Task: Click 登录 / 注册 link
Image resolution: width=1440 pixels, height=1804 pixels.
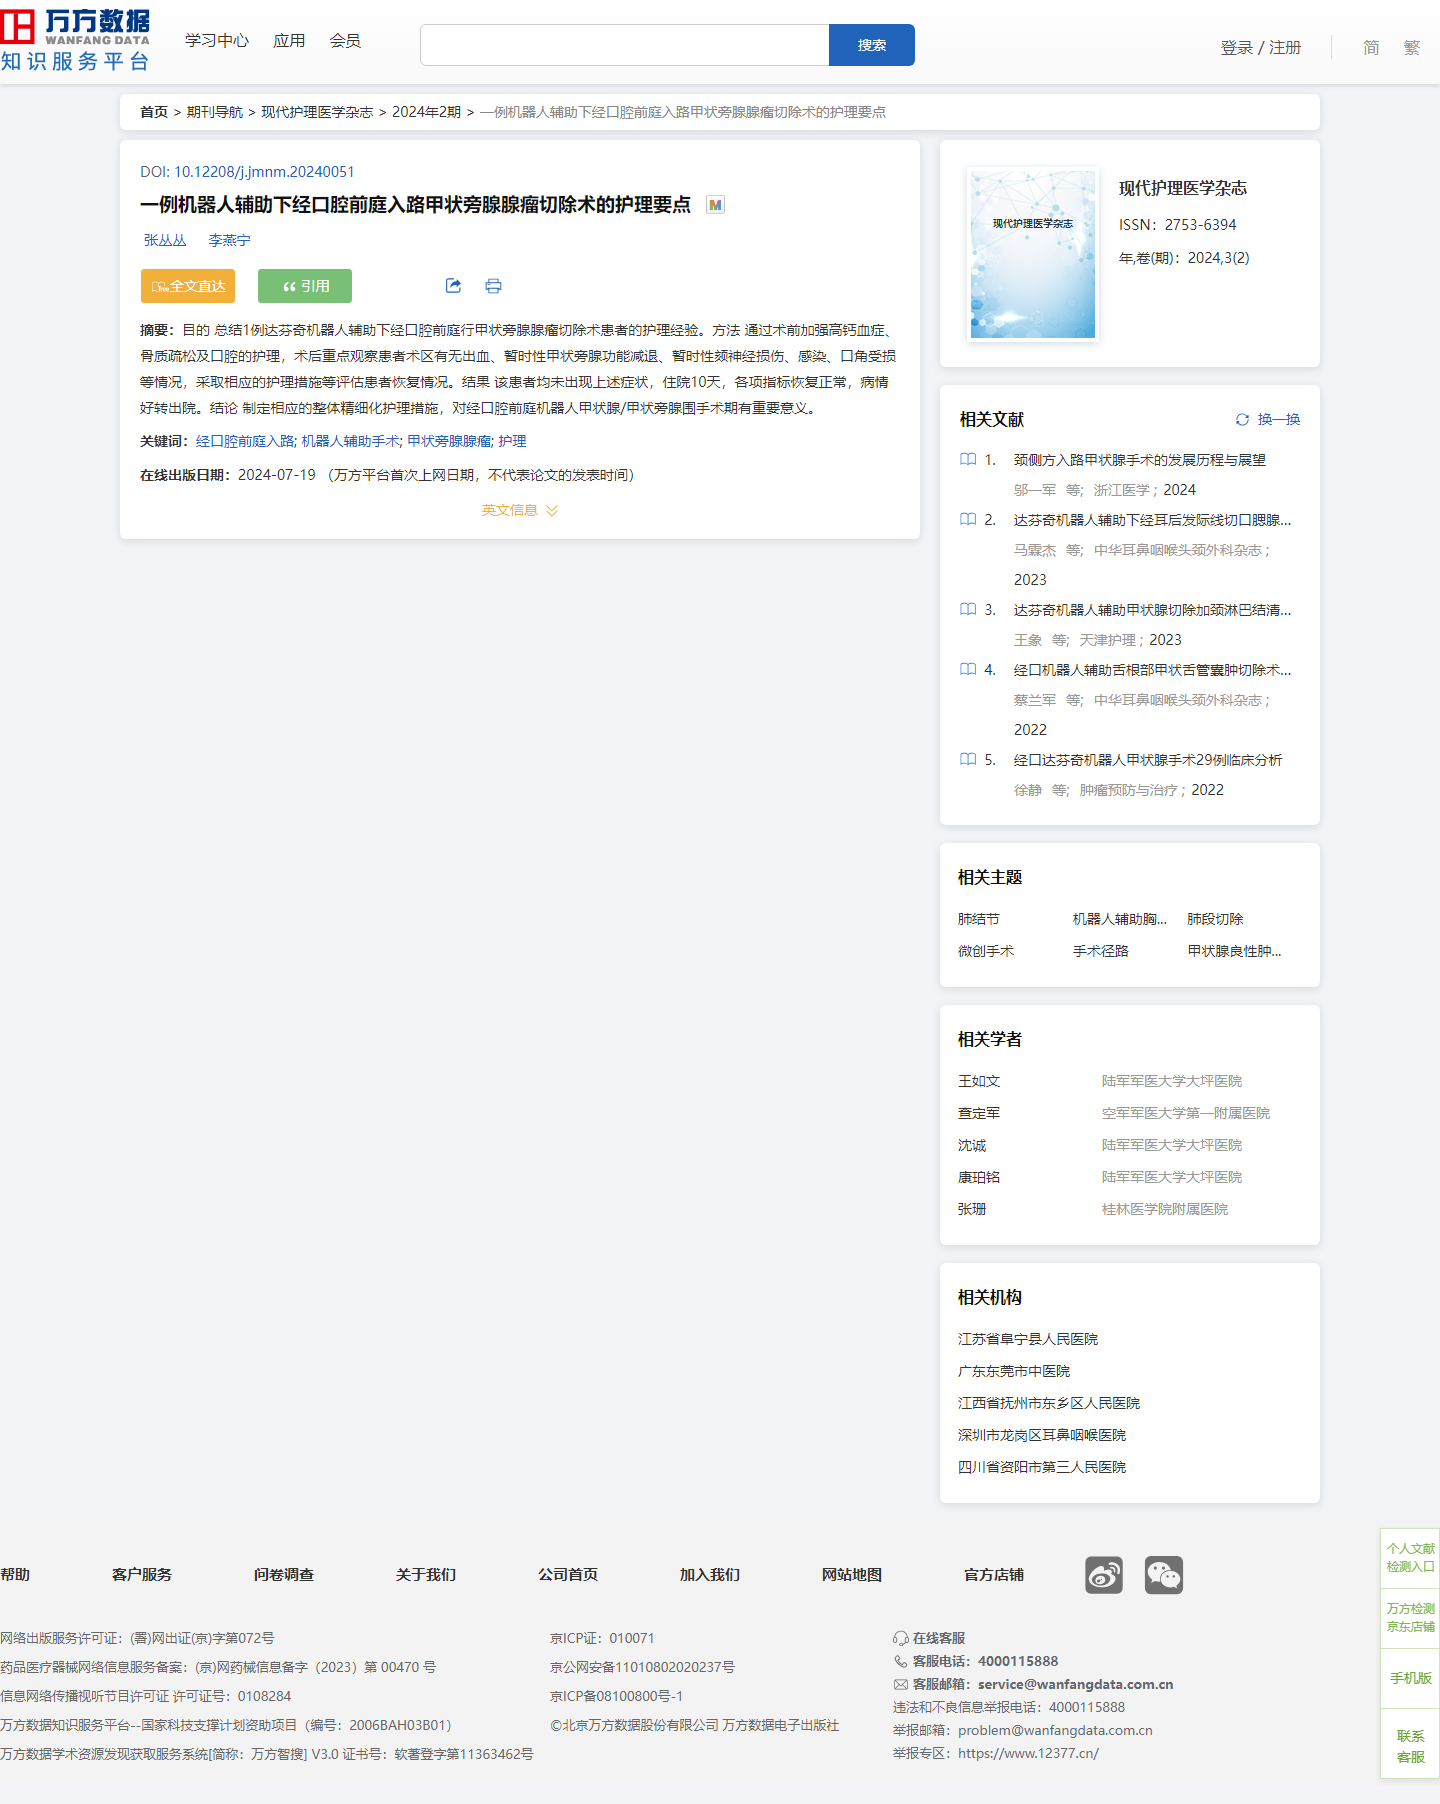Action: (1261, 48)
